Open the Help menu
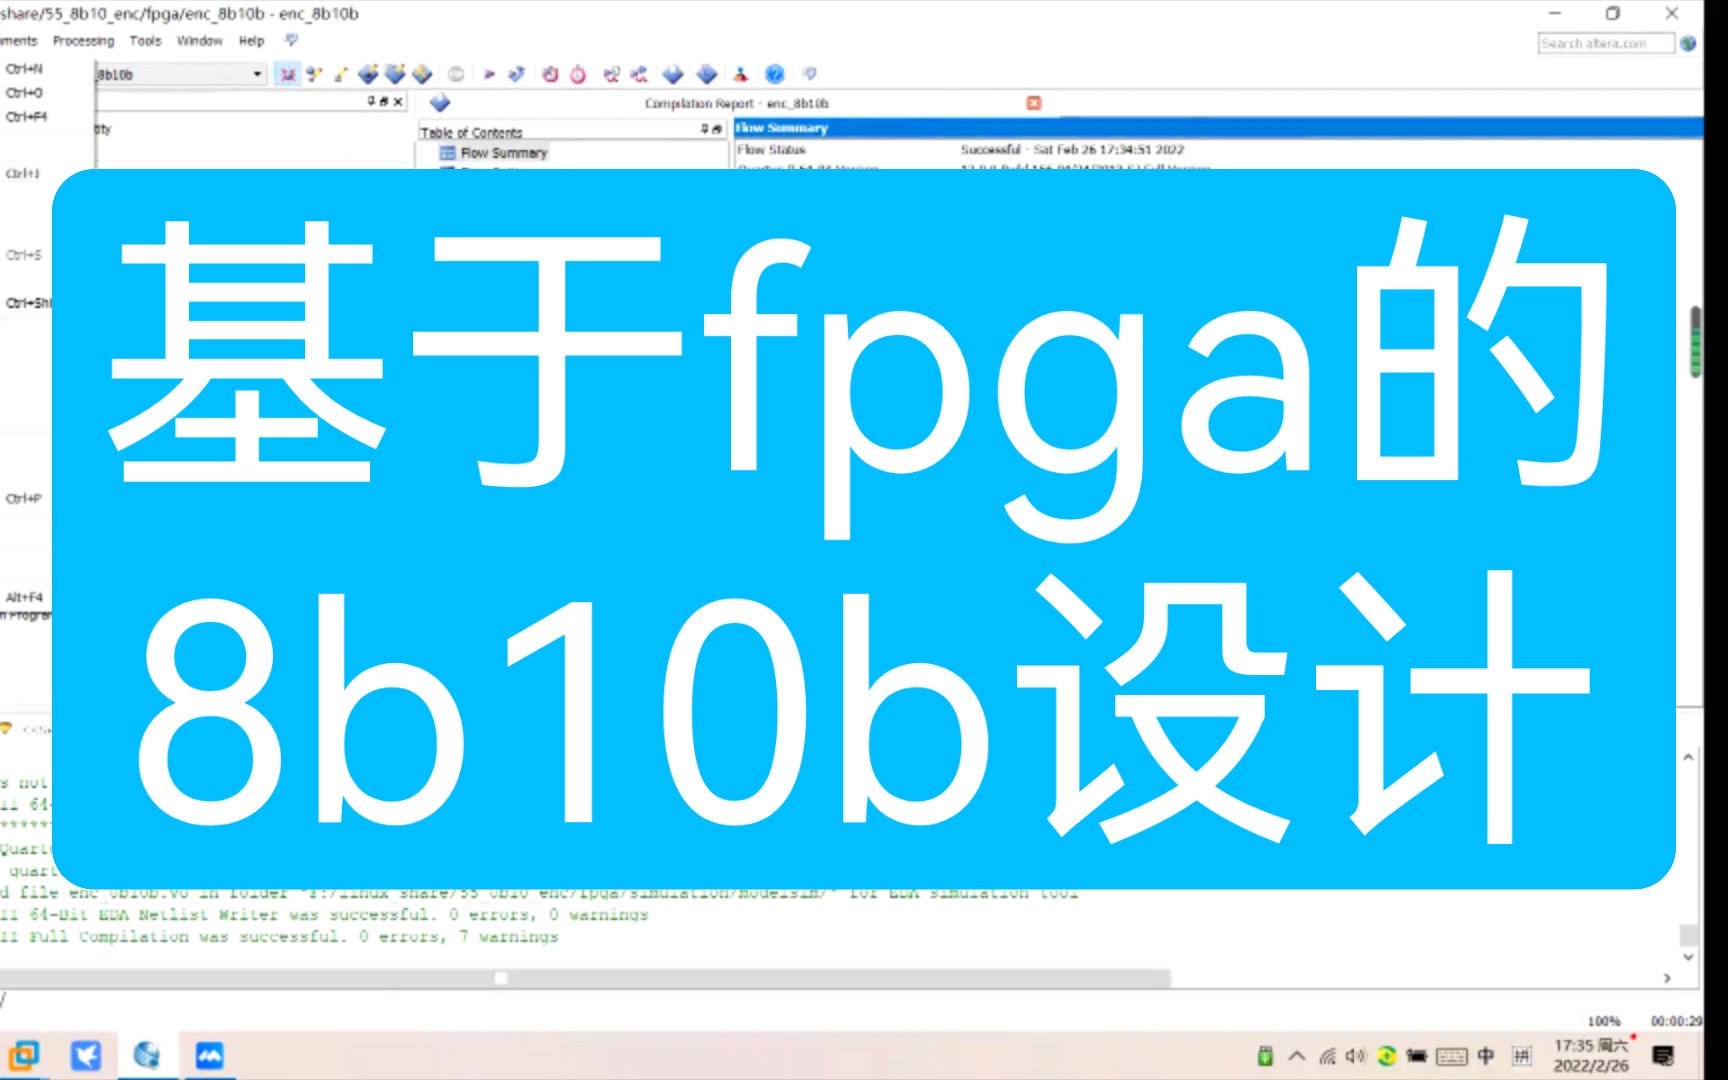 (251, 40)
